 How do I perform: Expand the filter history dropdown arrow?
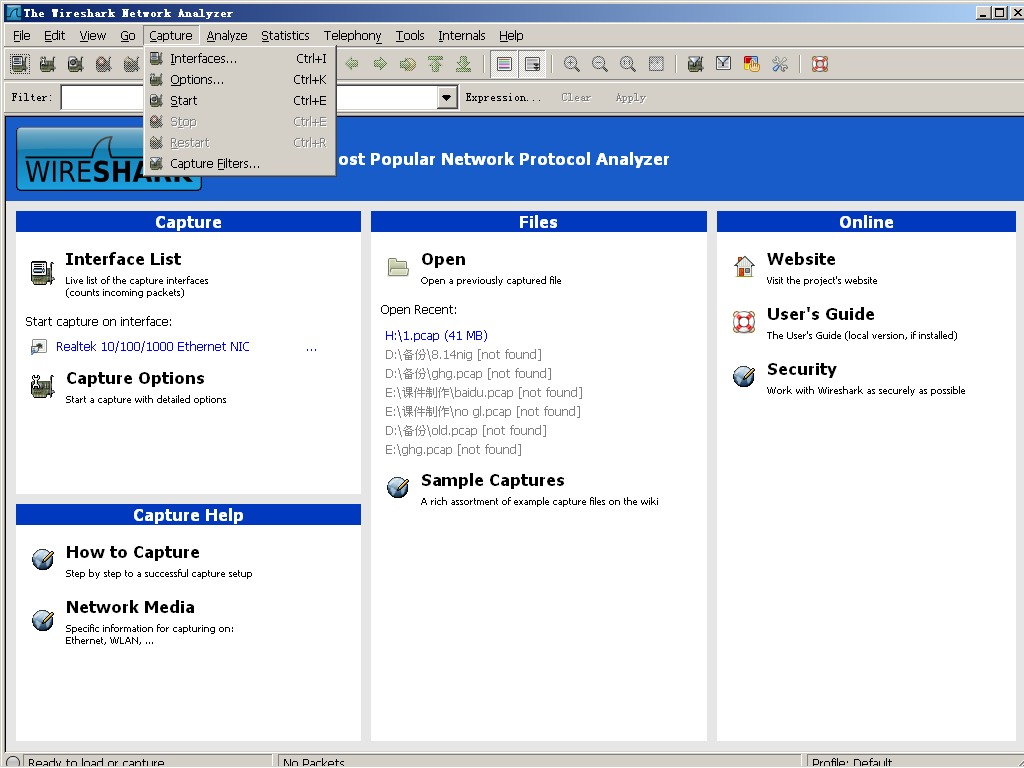pos(447,98)
